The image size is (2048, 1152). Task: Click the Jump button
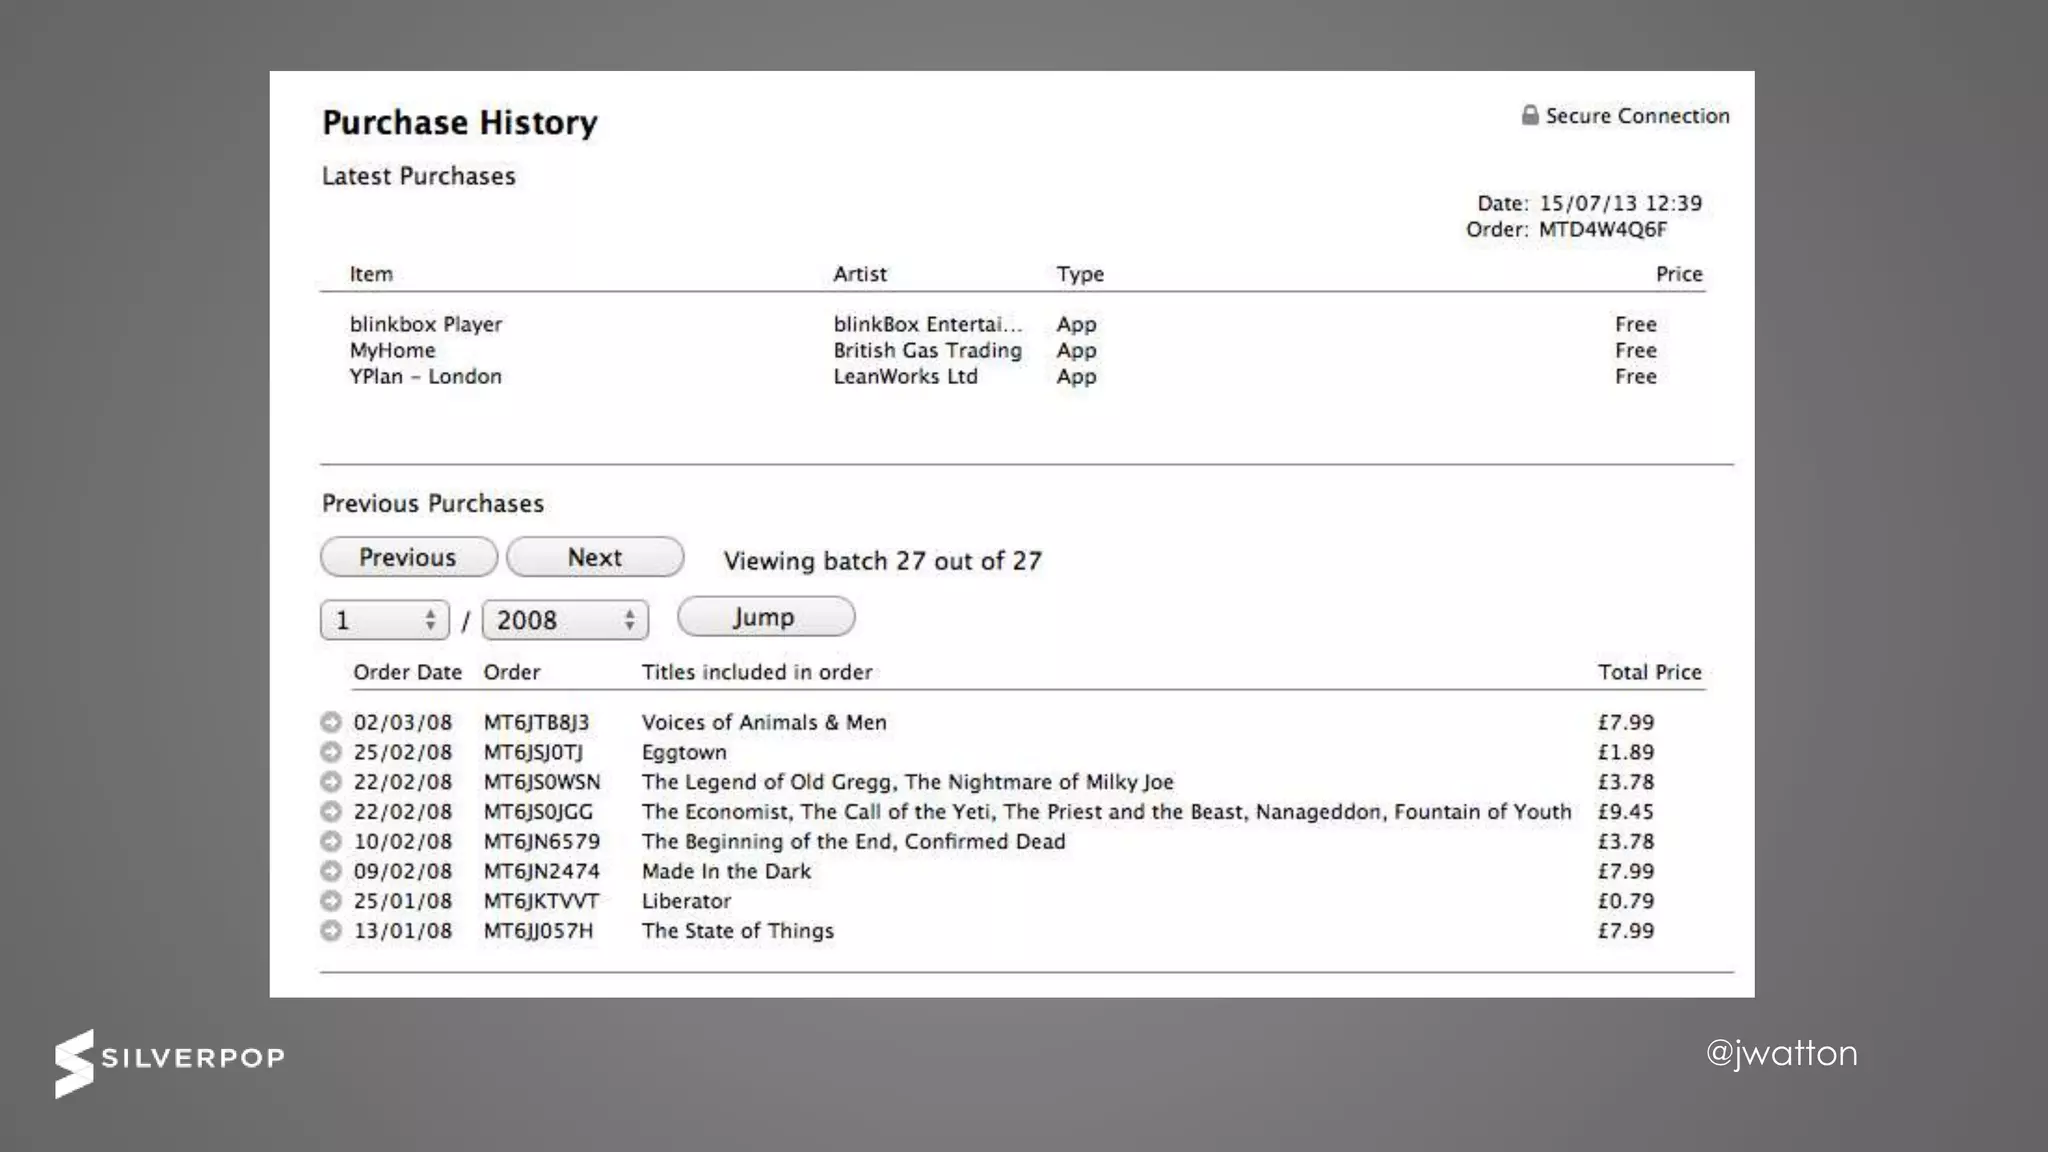tap(765, 617)
